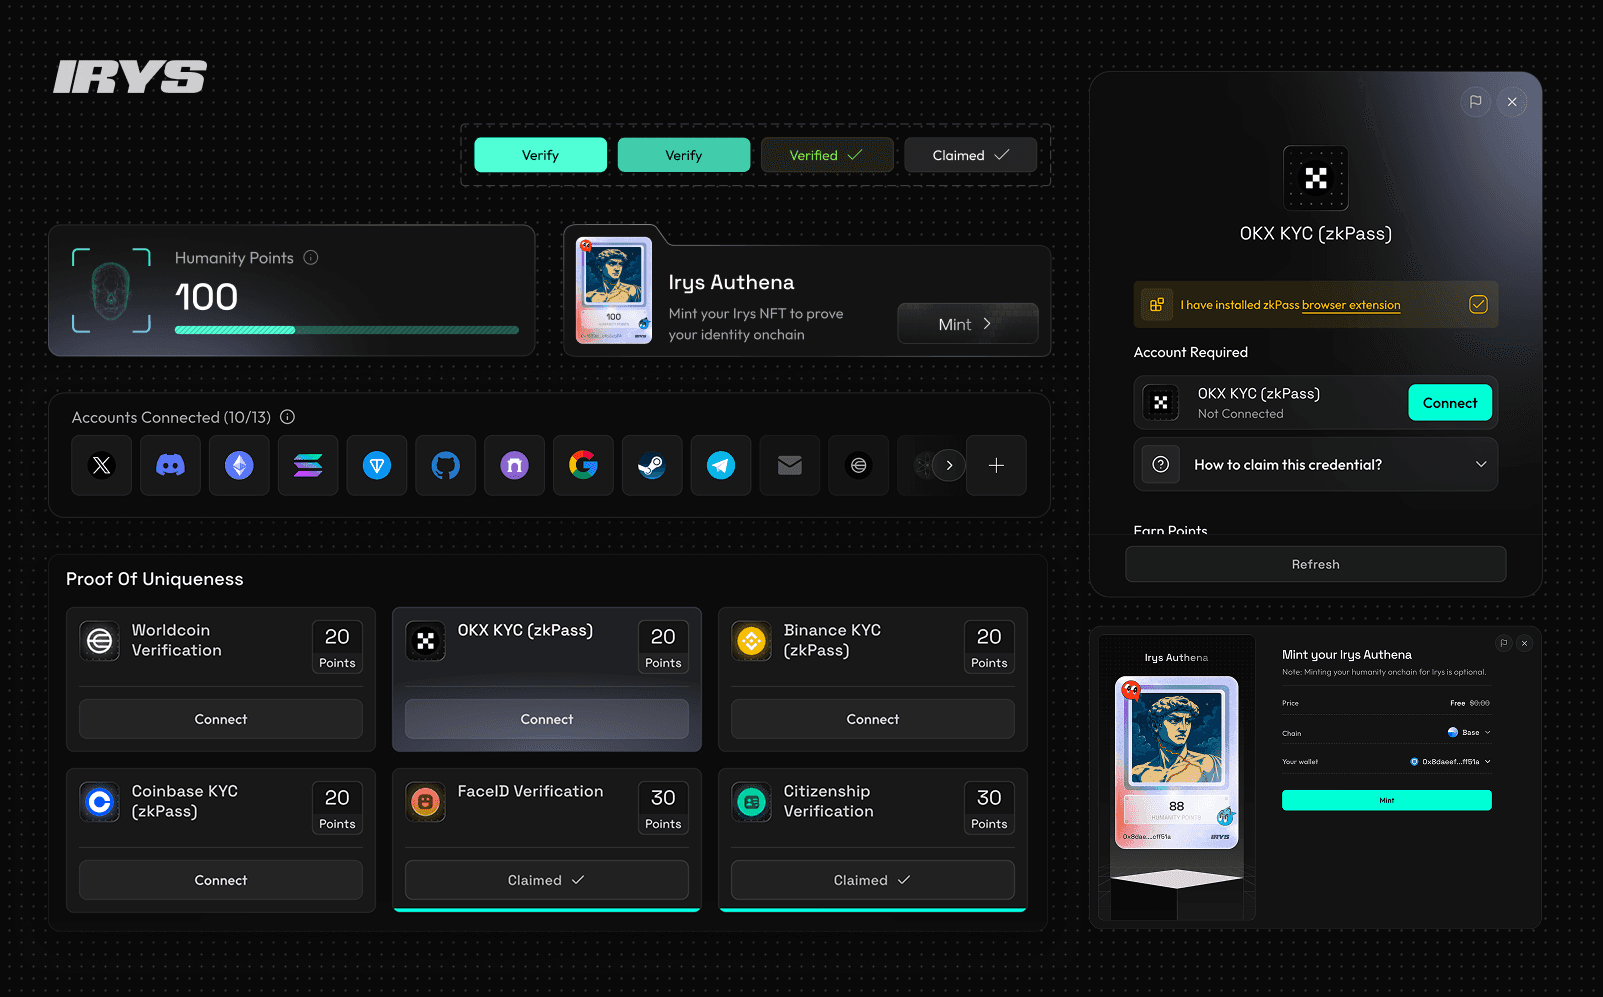
Task: Click the cyan Connect button for OKX KYC
Action: tap(1450, 402)
